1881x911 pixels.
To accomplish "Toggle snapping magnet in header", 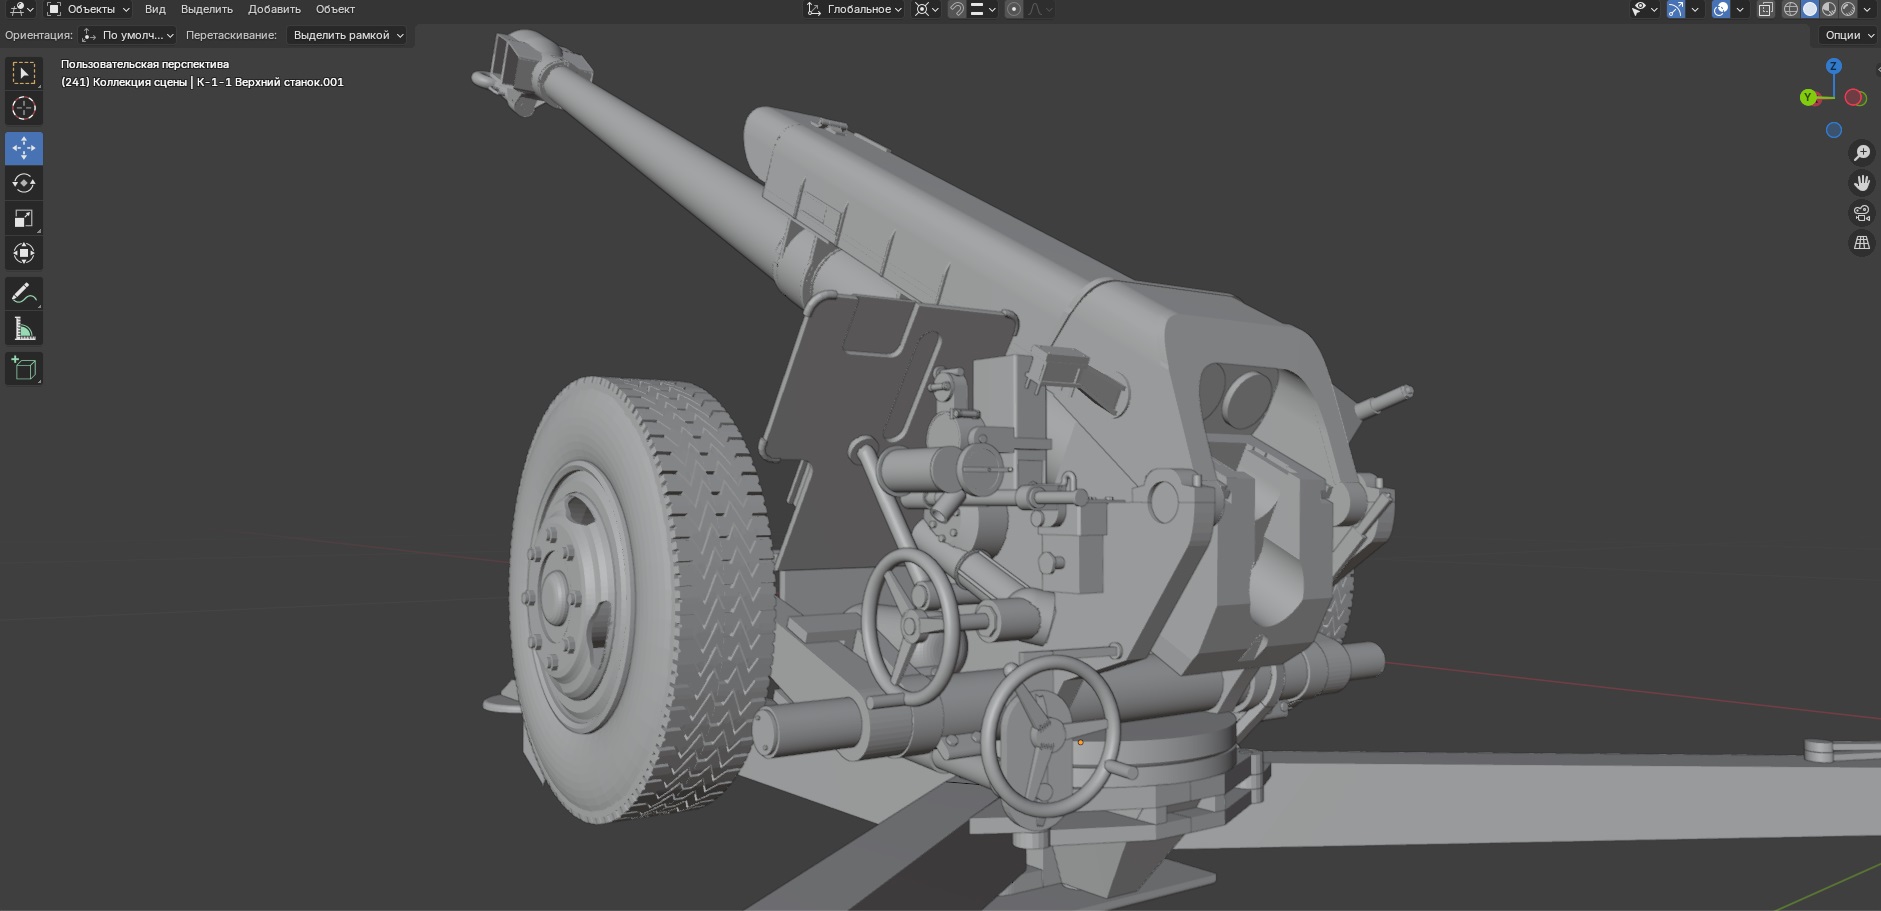I will click(x=957, y=9).
